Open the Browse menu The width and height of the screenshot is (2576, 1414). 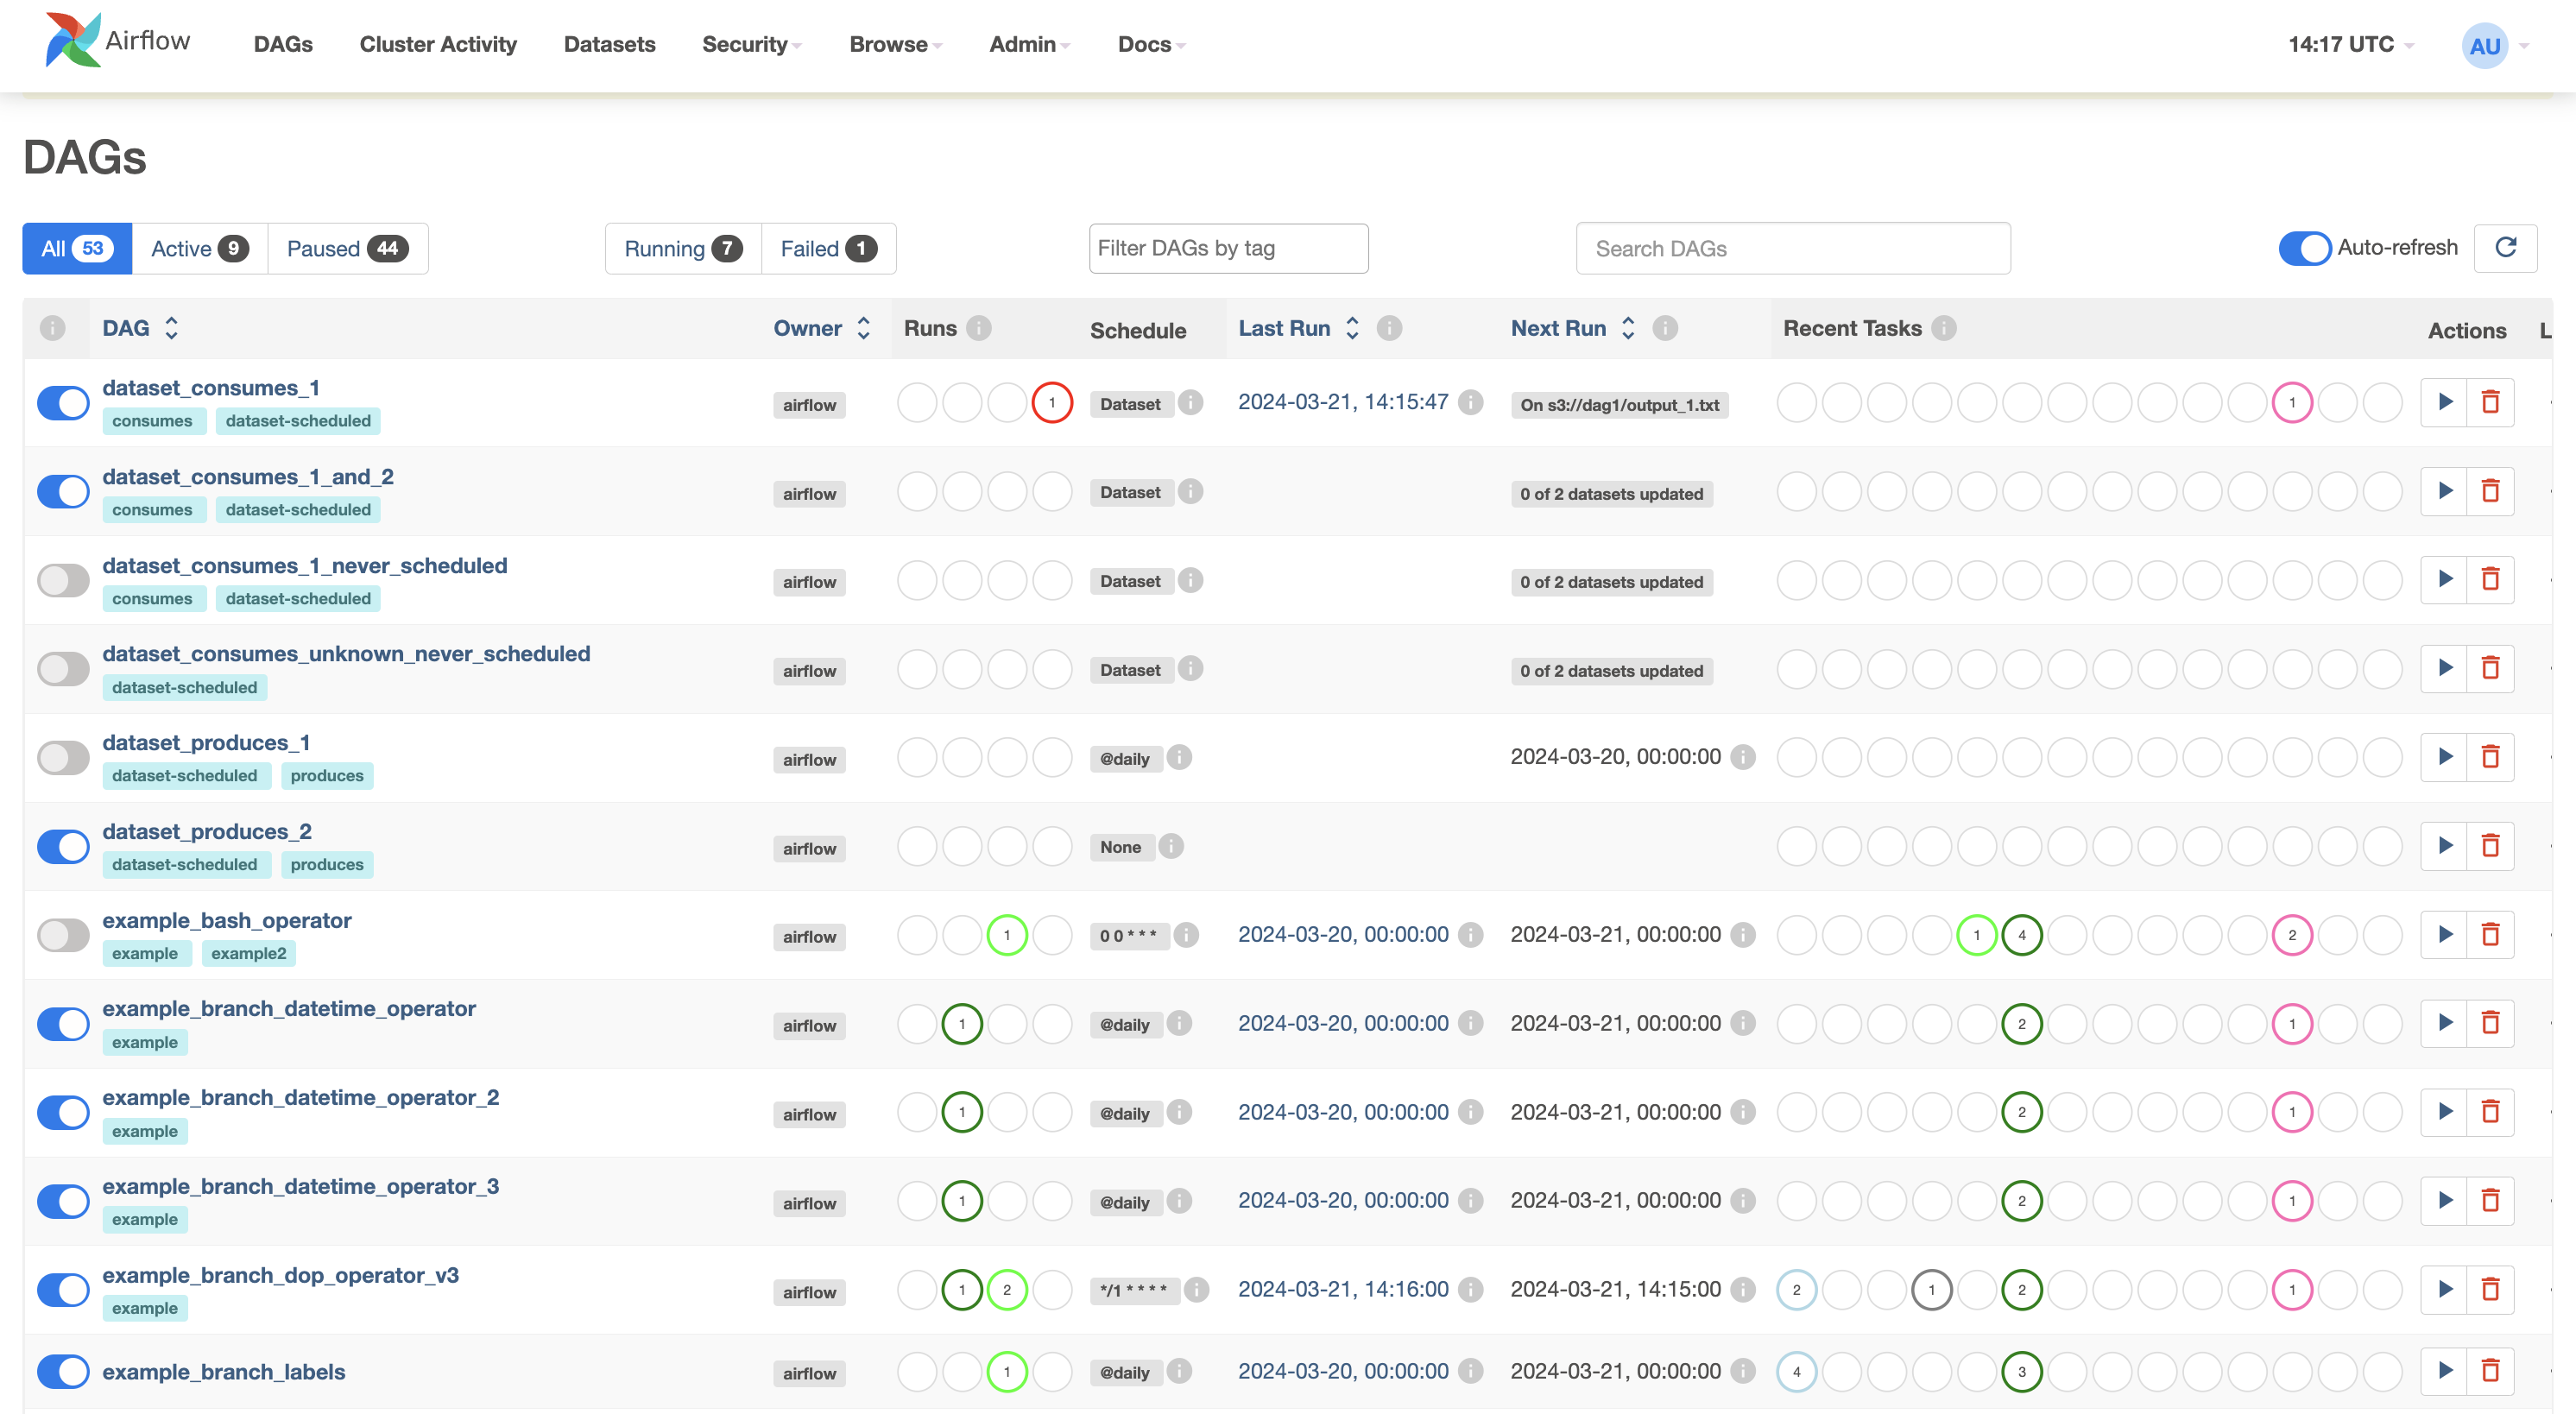coord(889,43)
